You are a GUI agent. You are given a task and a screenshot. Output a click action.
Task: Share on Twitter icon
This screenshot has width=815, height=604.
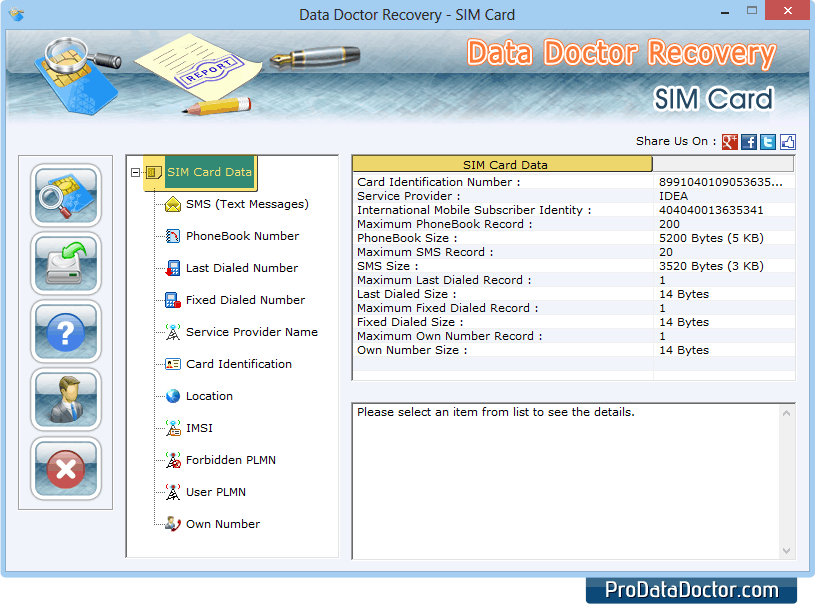(768, 141)
